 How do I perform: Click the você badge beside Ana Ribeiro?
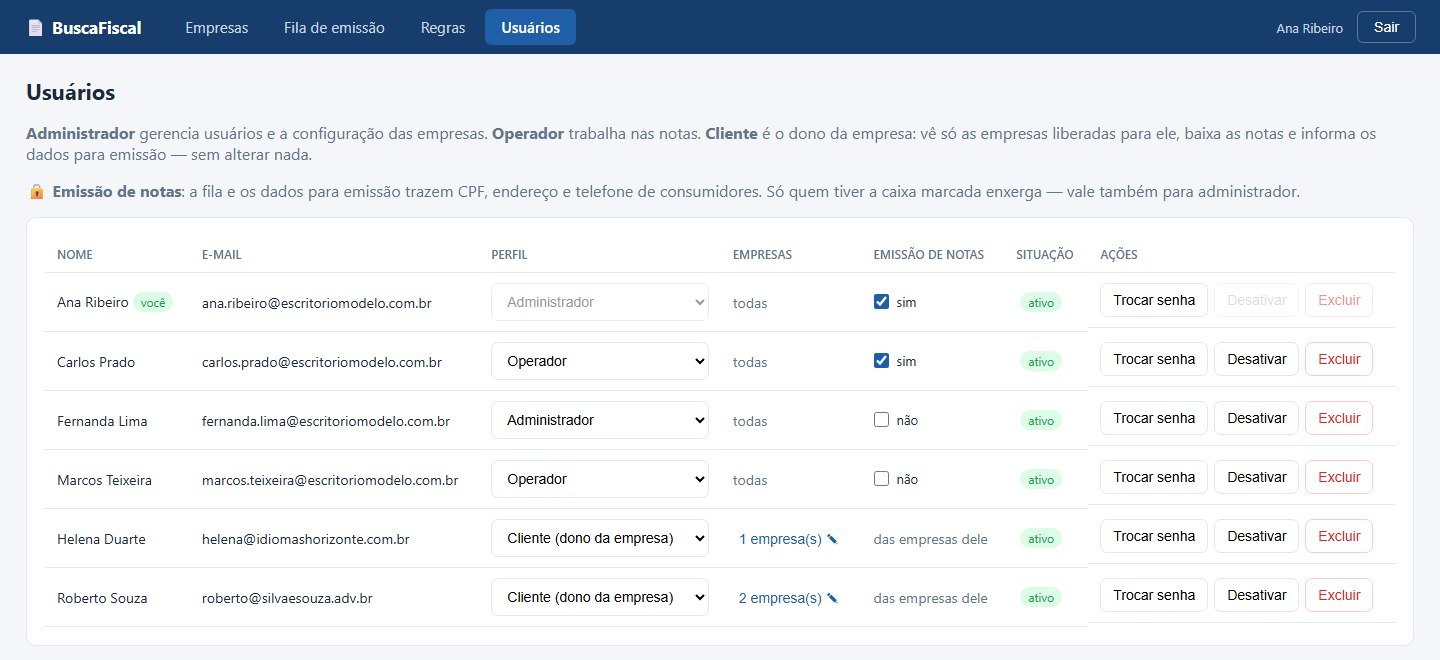[x=153, y=302]
